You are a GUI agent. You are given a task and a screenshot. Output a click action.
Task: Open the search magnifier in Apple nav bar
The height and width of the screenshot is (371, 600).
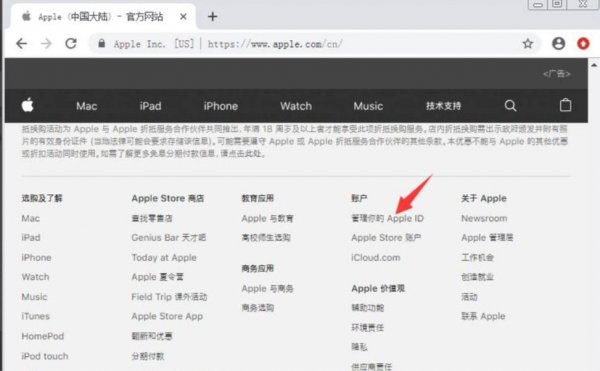pyautogui.click(x=510, y=106)
